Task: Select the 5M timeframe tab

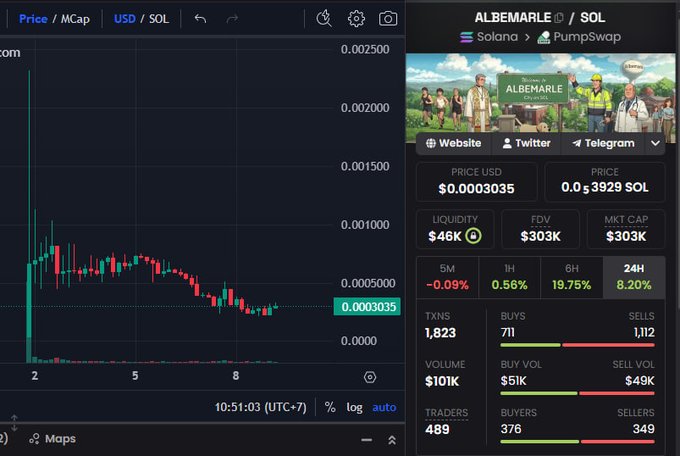Action: pyautogui.click(x=447, y=277)
